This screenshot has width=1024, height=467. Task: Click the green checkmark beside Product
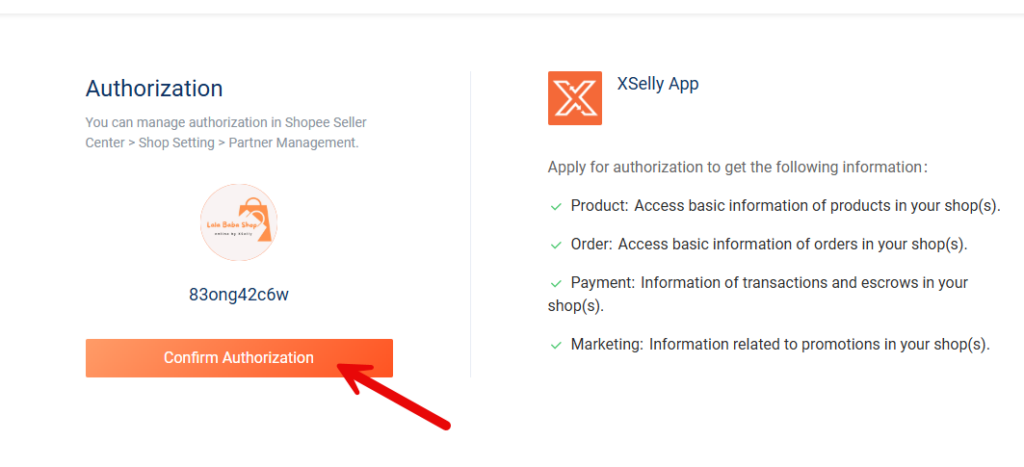pos(556,206)
